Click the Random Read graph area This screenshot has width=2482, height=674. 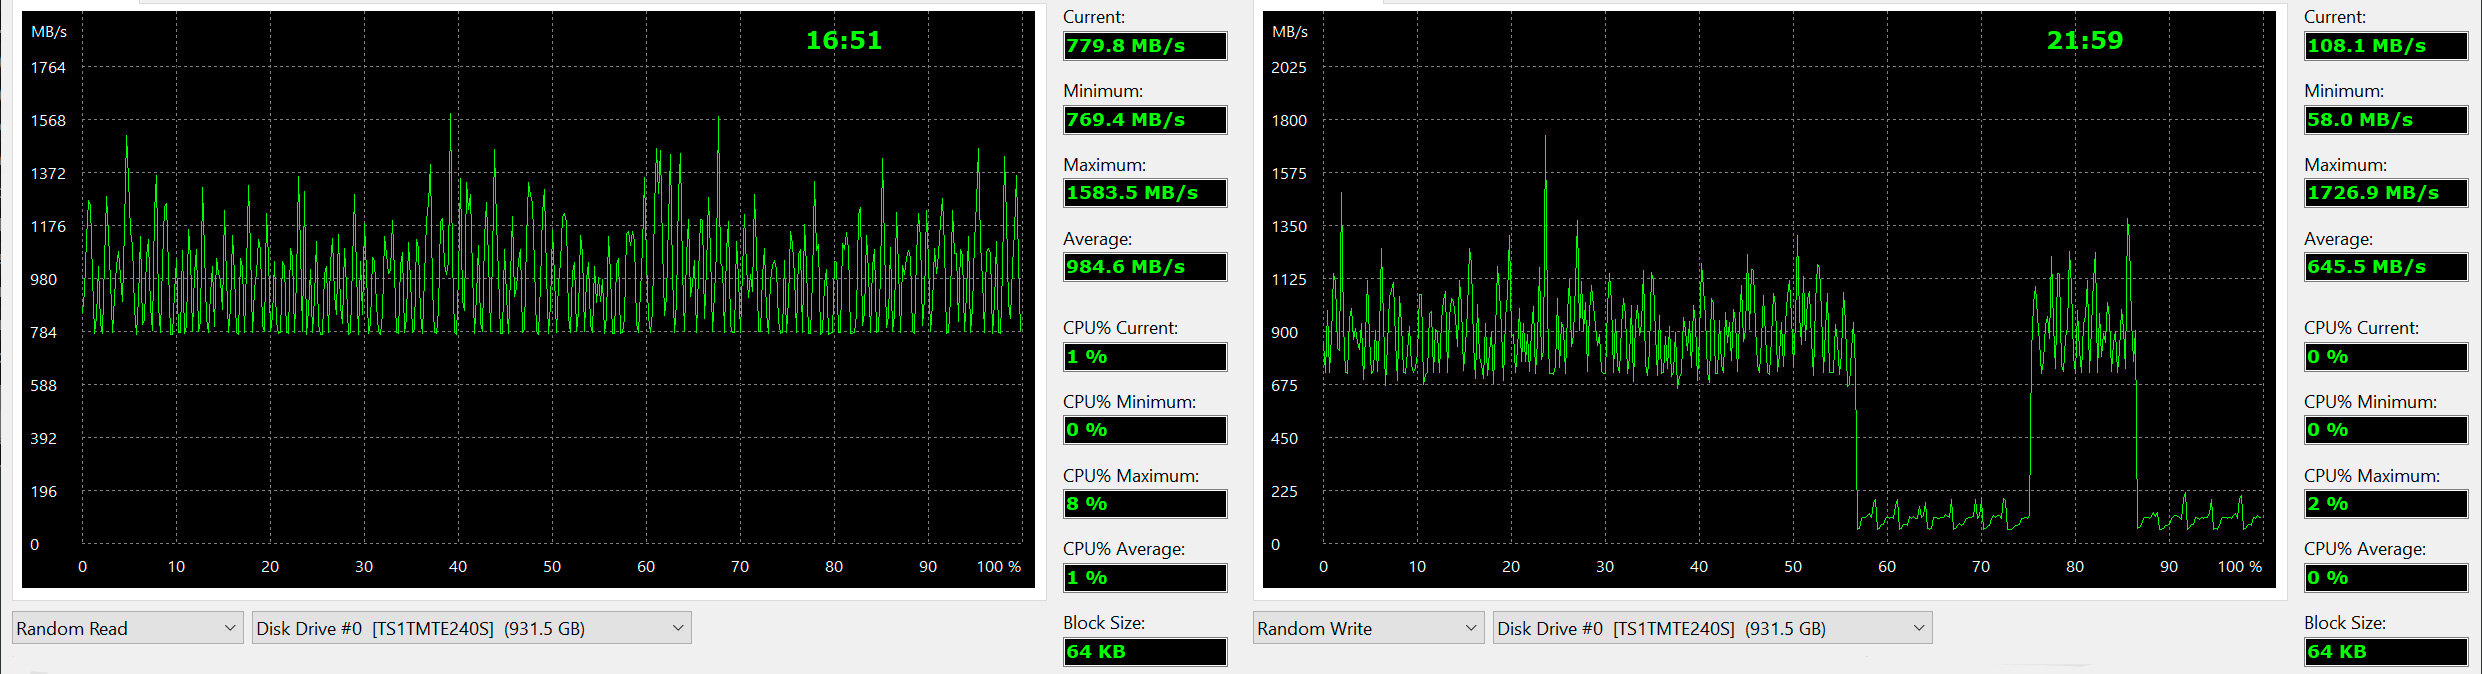tap(528, 299)
